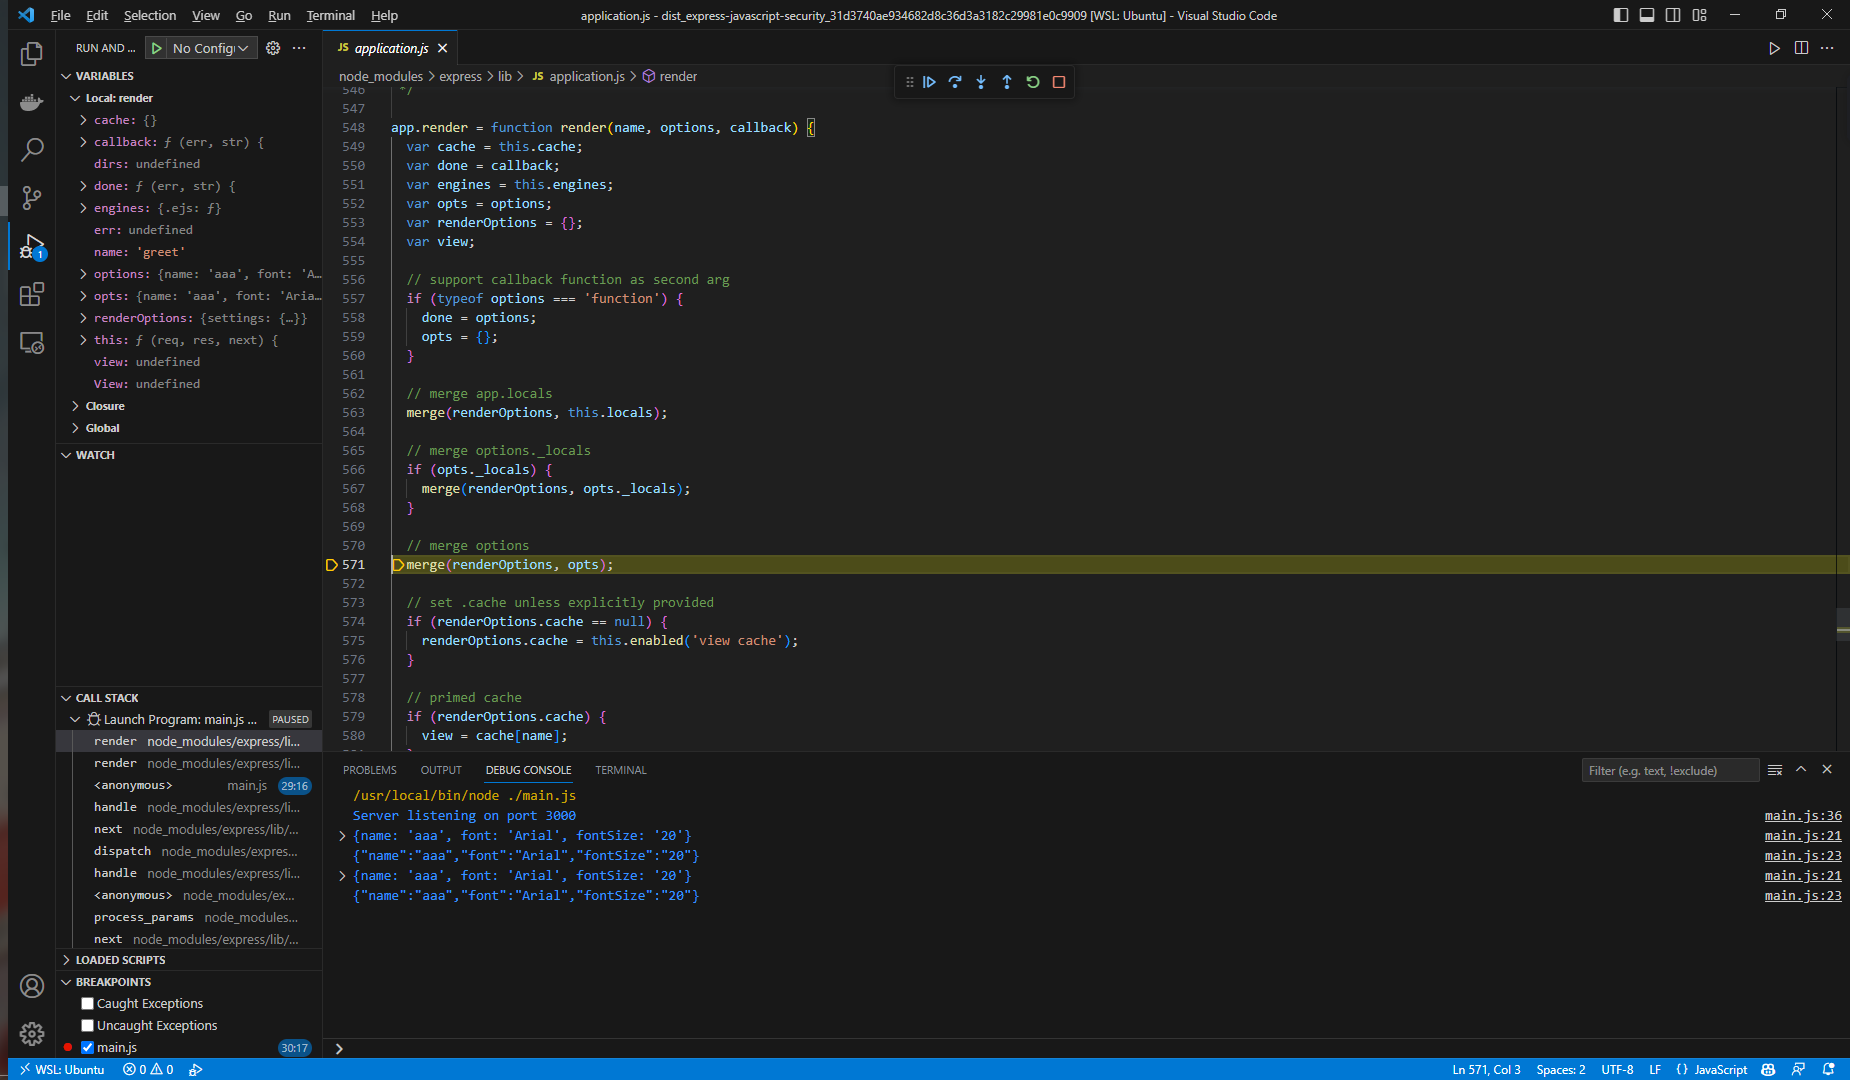This screenshot has width=1850, height=1080.
Task: Expand the renderOptions variable
Action: click(x=83, y=318)
